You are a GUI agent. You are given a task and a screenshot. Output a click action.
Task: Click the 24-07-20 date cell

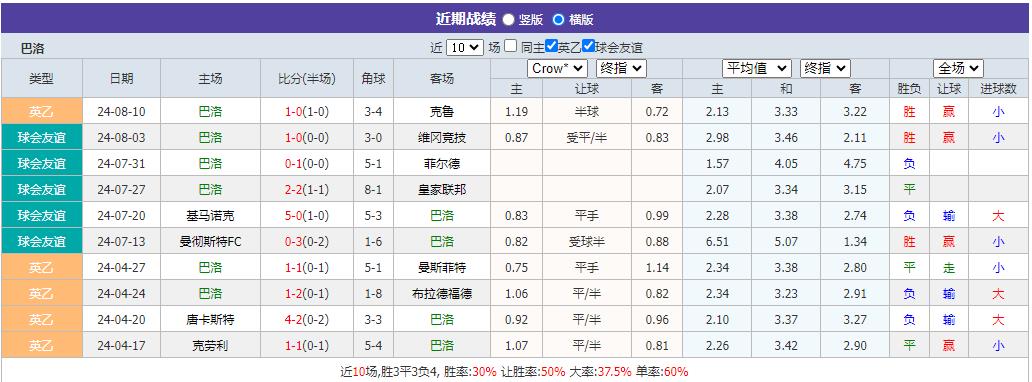121,215
